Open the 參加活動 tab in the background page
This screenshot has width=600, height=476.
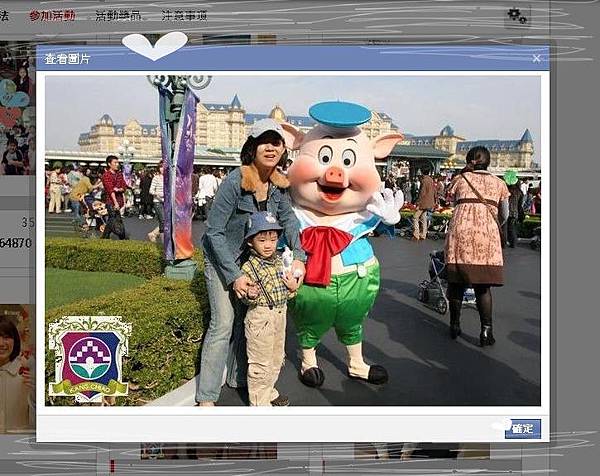click(52, 16)
